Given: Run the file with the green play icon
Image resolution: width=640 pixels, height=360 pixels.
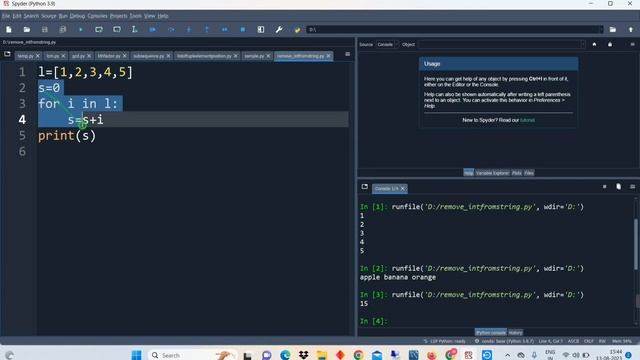Looking at the screenshot, I should click(x=81, y=29).
